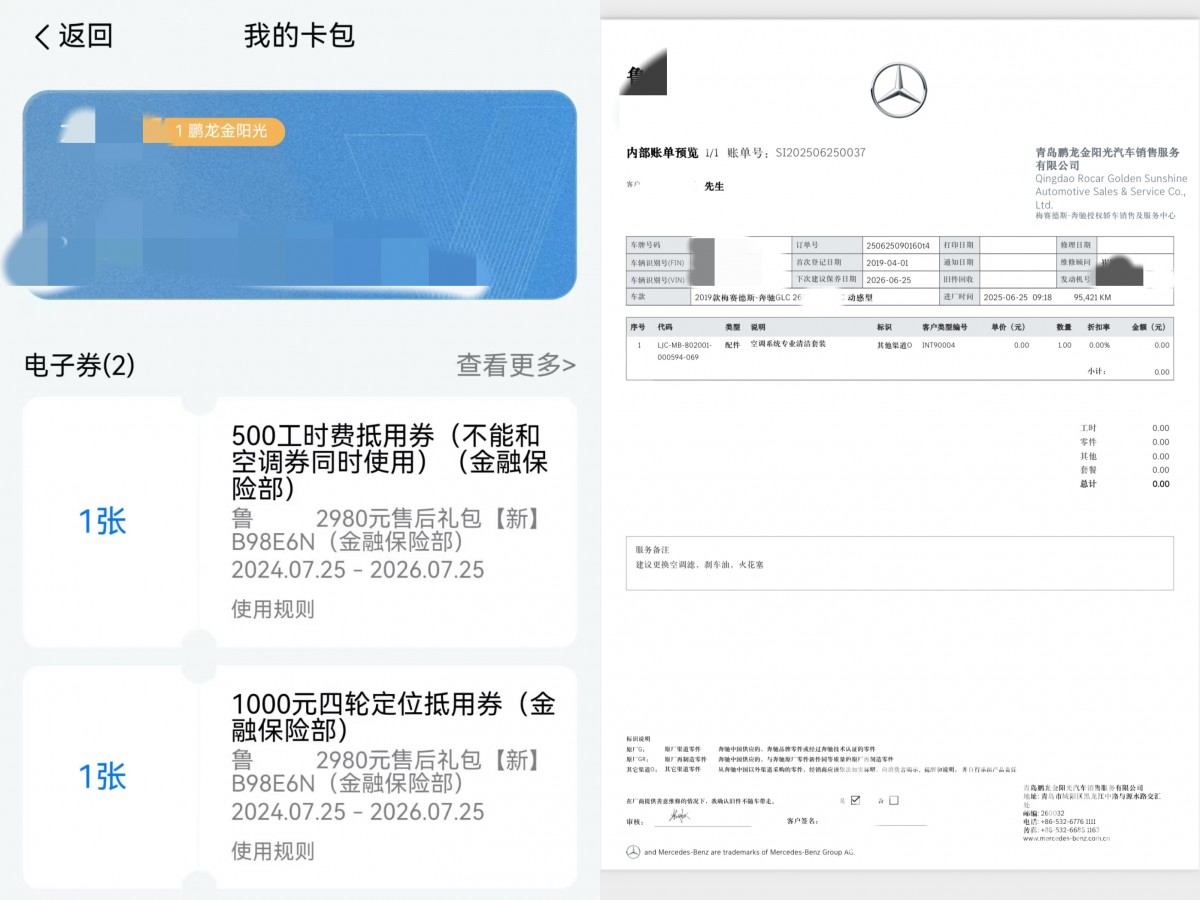Select the customer type code INT90004
The width and height of the screenshot is (1200, 900).
point(938,345)
